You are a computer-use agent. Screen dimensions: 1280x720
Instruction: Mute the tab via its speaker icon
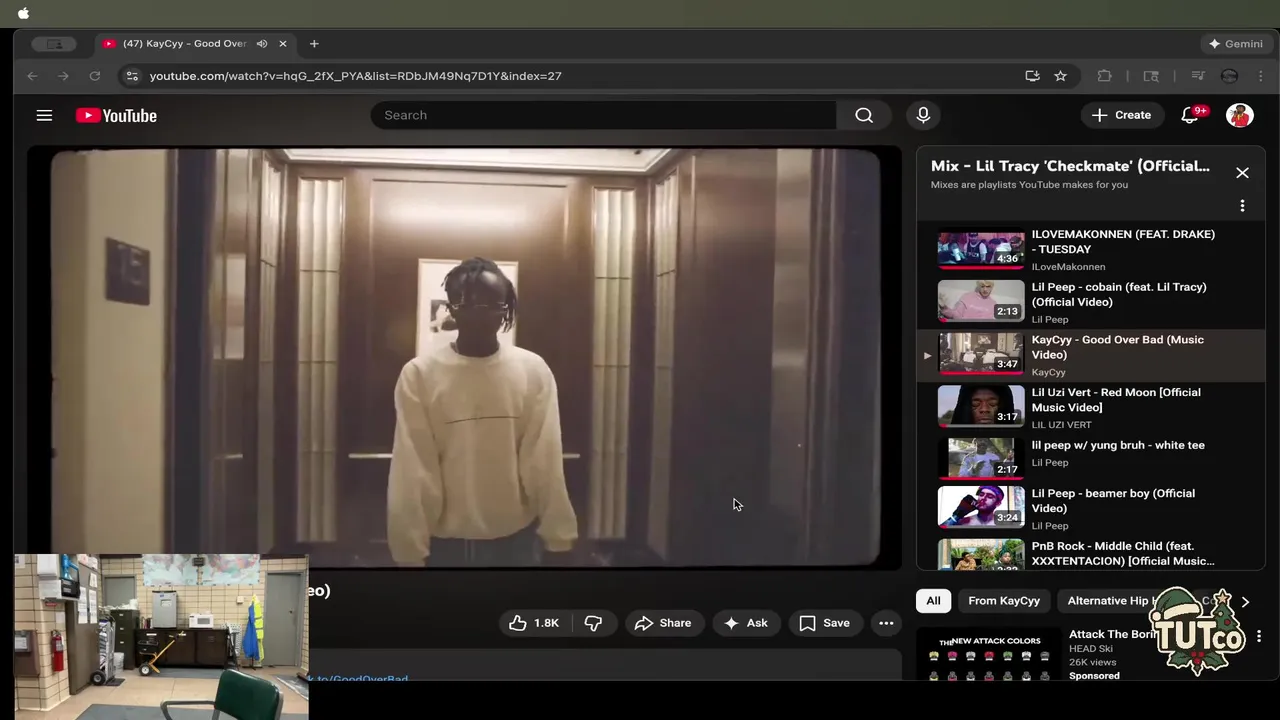(x=262, y=44)
